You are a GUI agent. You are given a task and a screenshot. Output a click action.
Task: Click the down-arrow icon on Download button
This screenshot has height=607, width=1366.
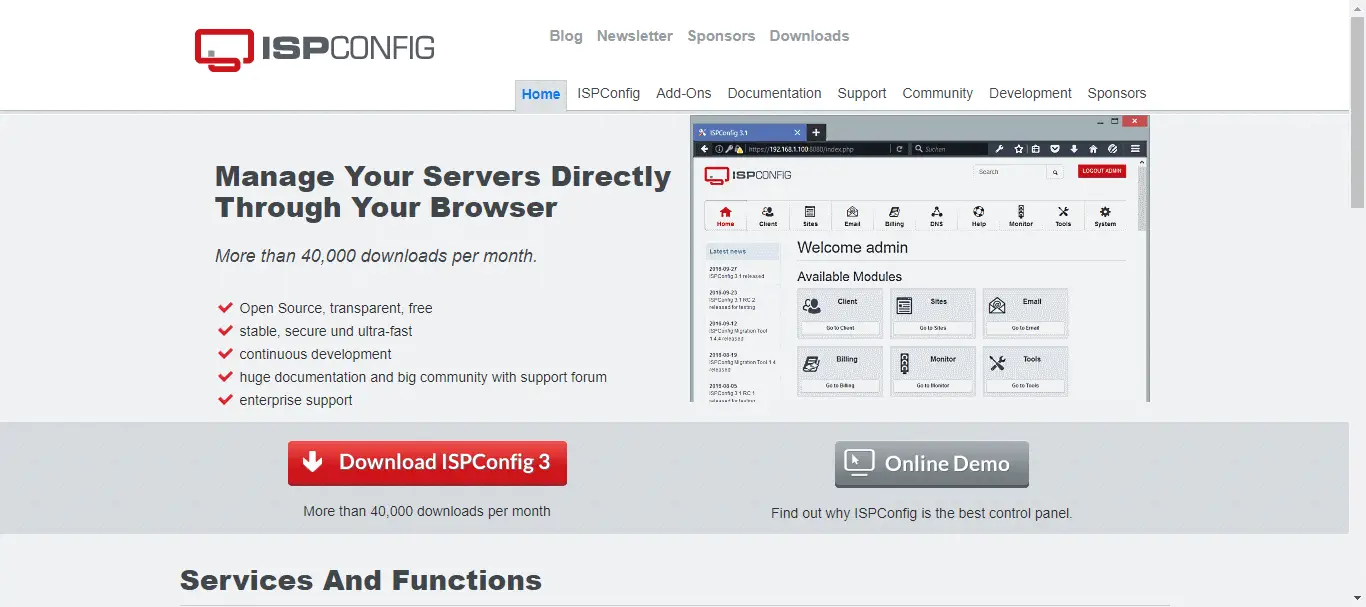[313, 461]
